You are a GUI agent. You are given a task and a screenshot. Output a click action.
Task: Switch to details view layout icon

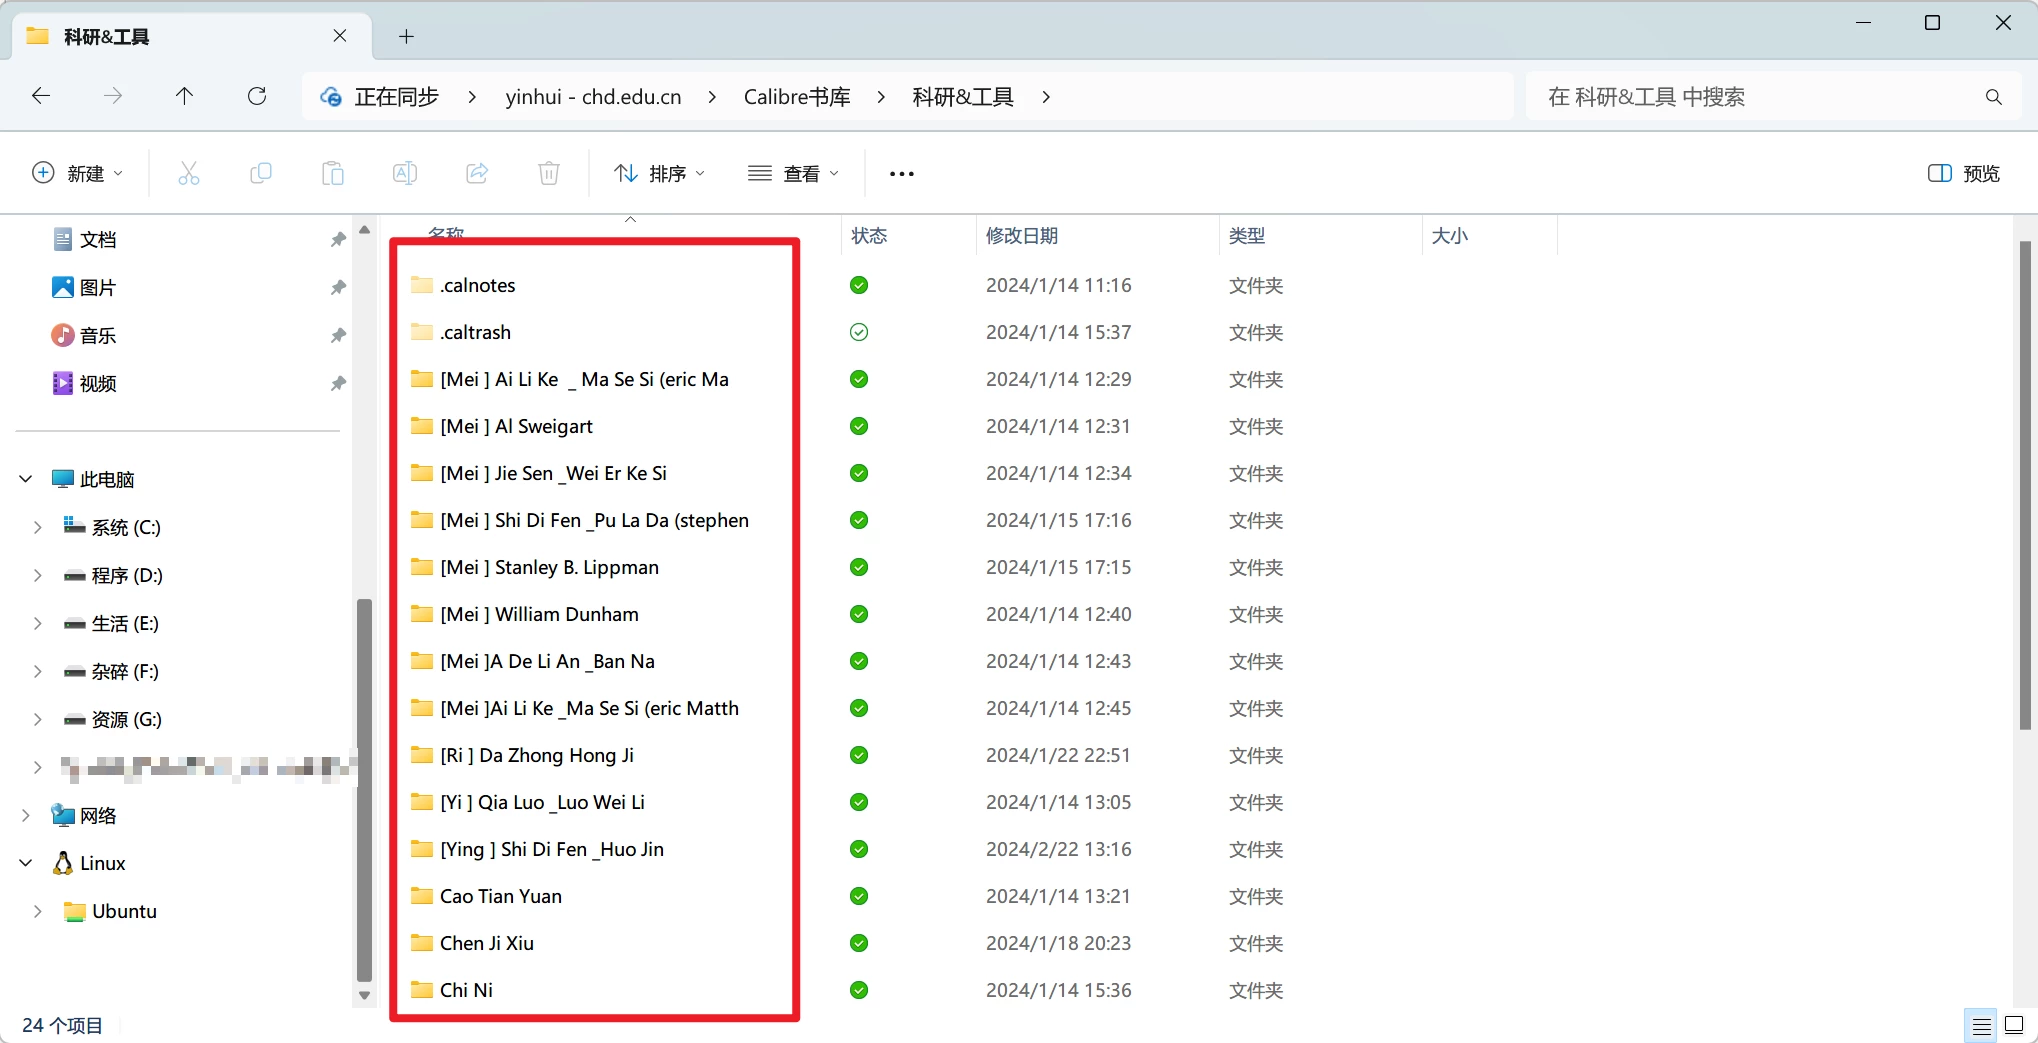click(1981, 1026)
